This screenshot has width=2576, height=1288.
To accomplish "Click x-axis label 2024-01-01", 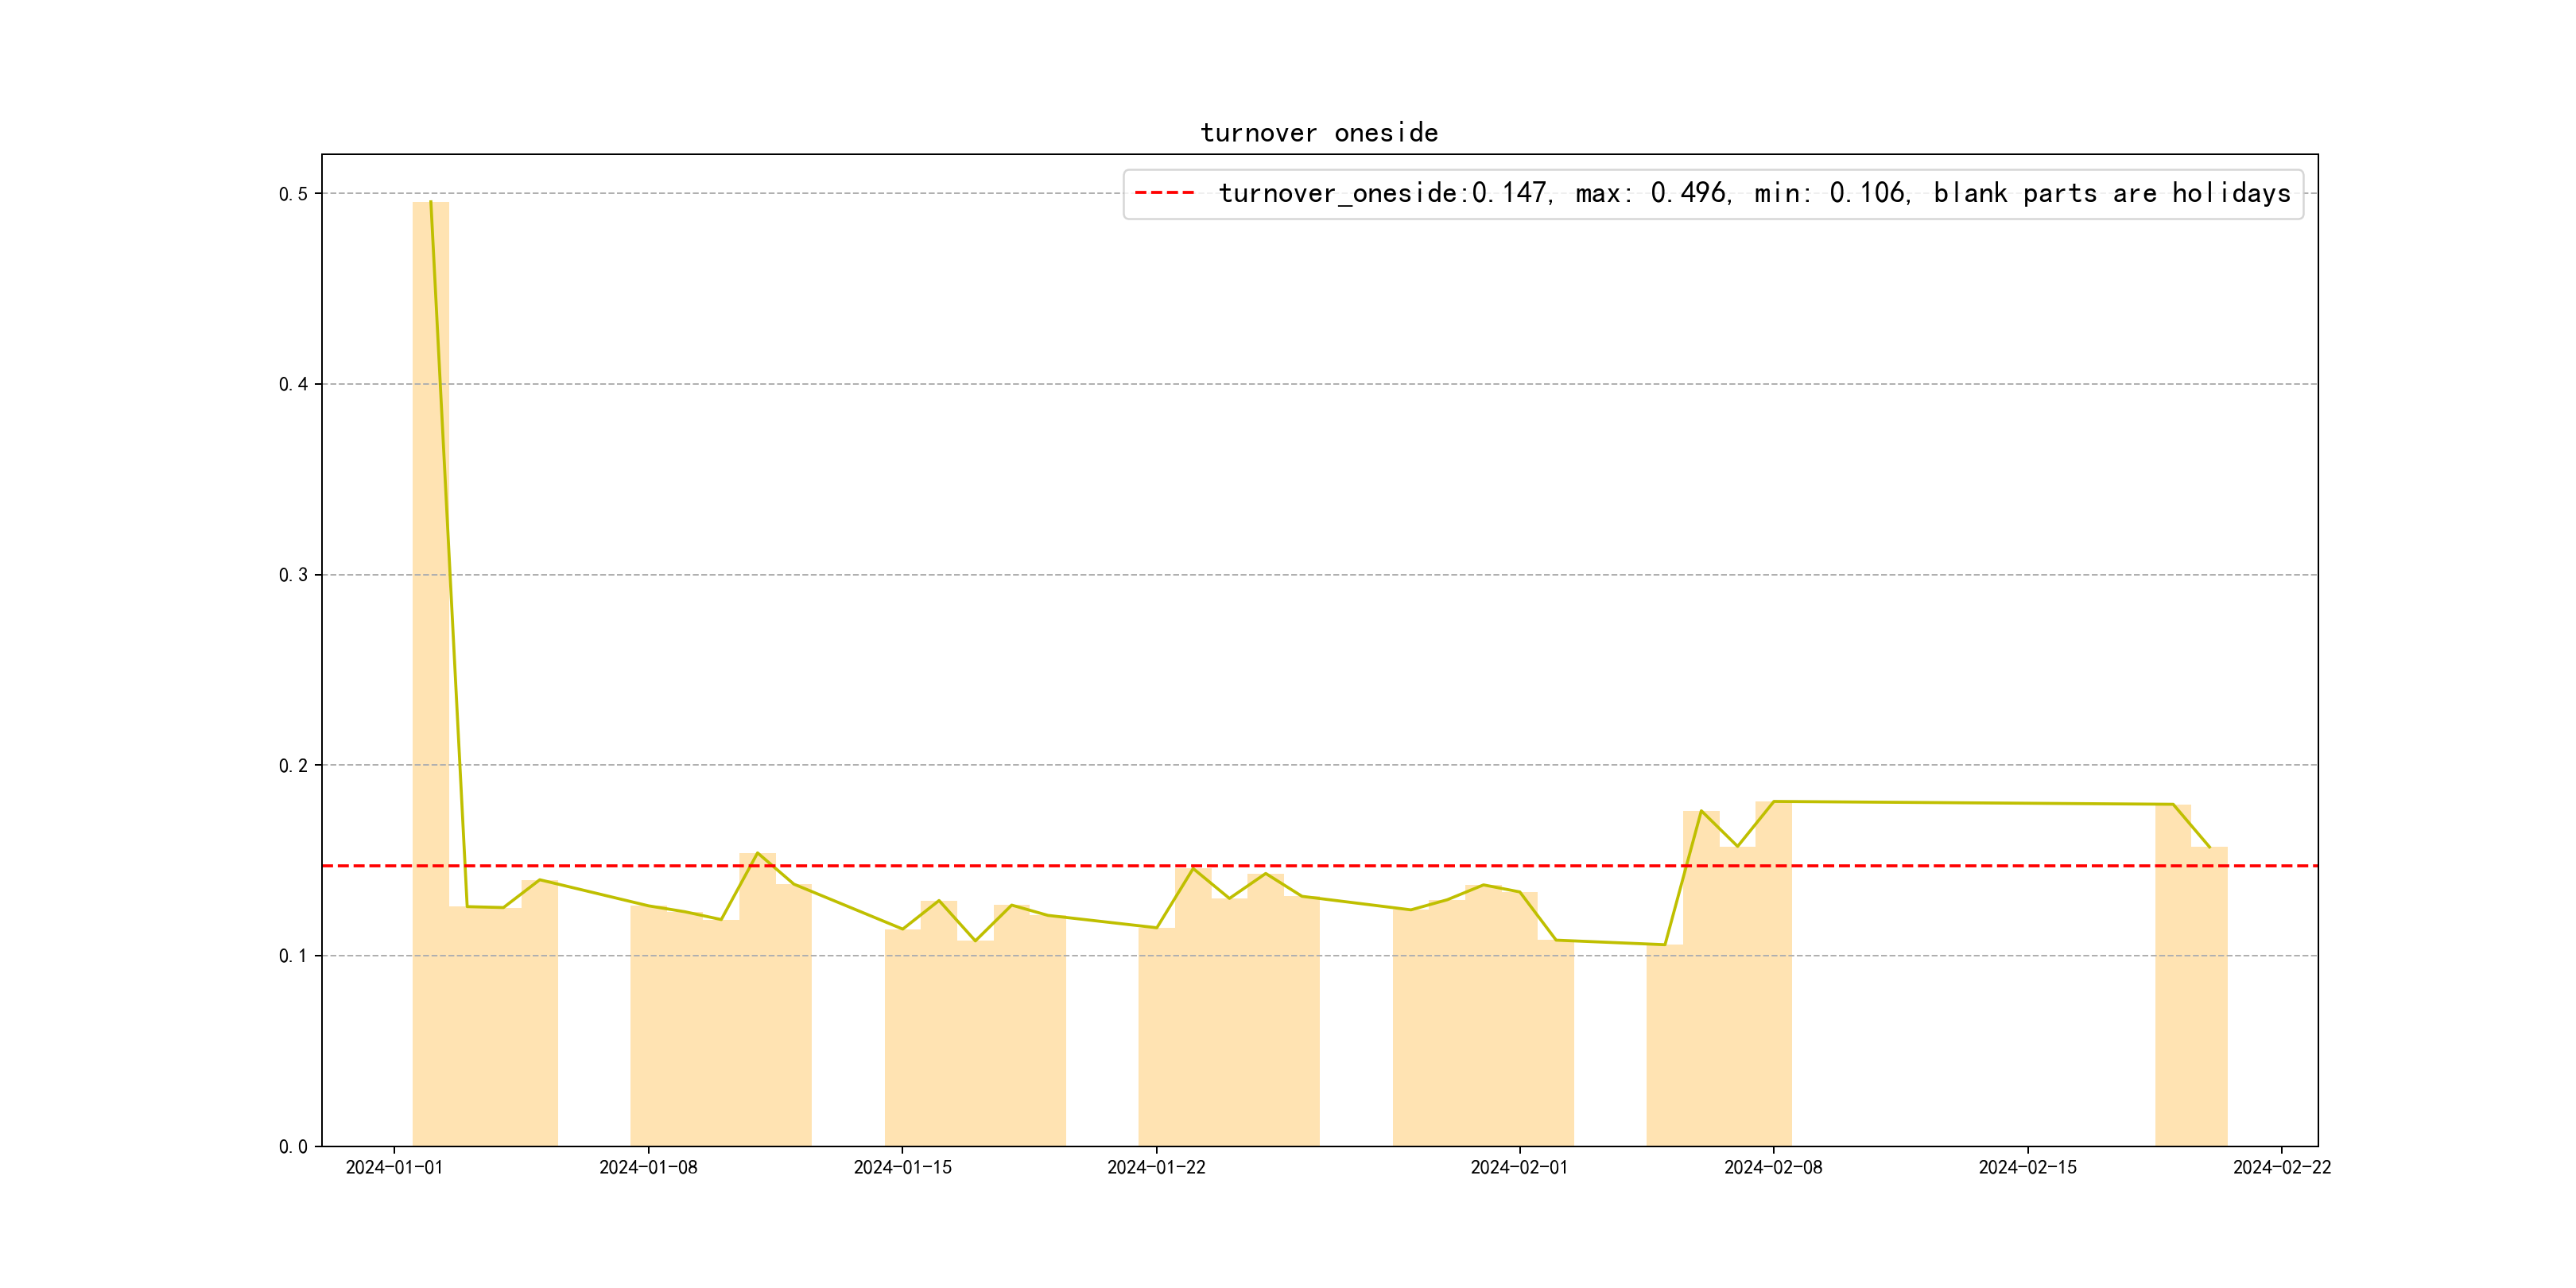I will point(394,1168).
